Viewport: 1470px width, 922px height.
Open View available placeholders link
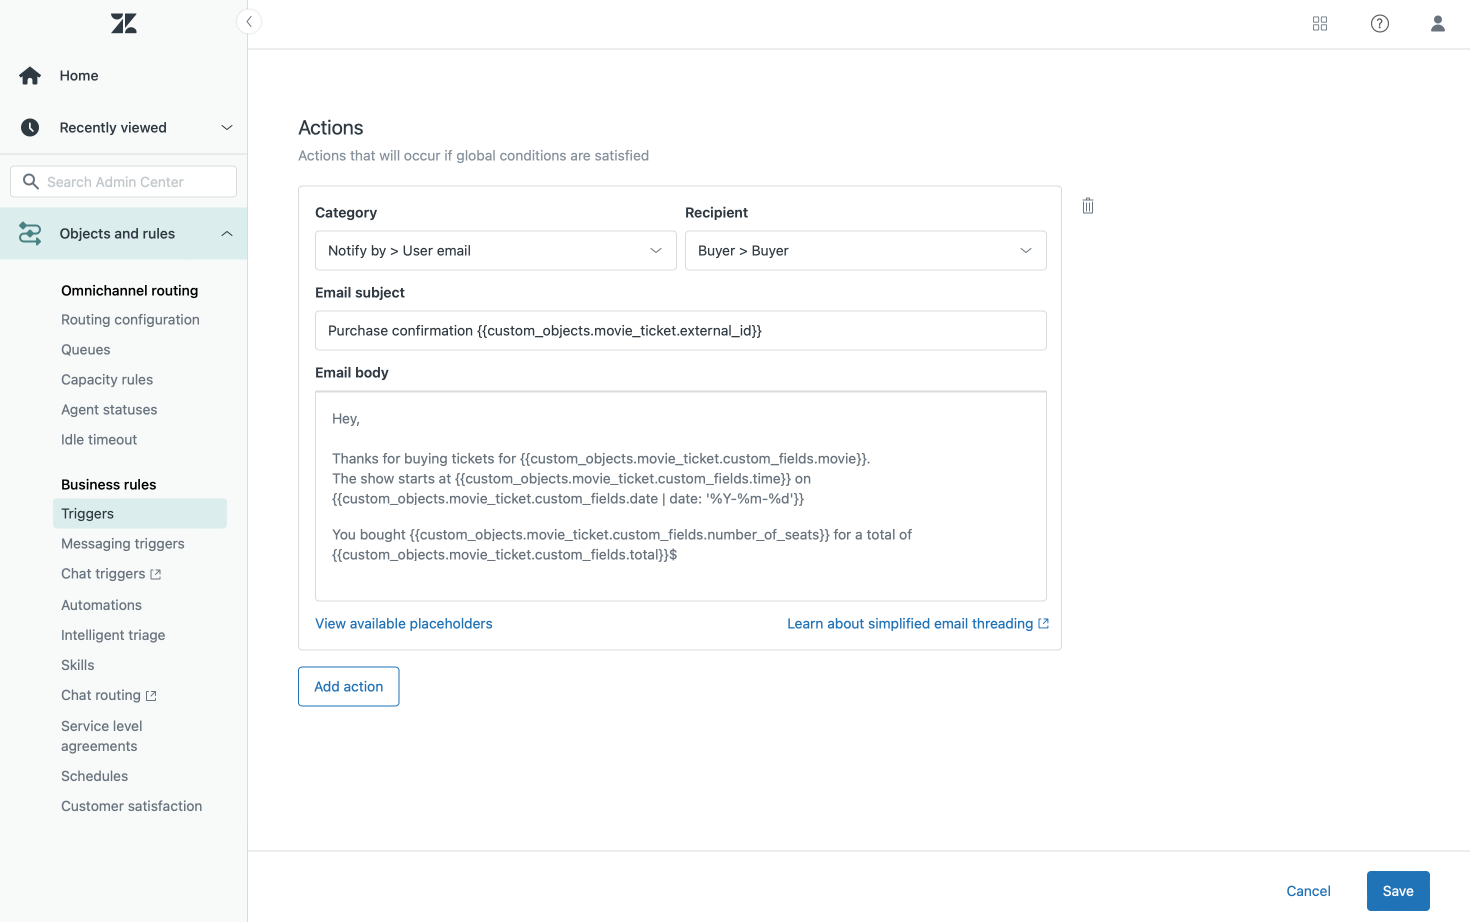coord(404,624)
